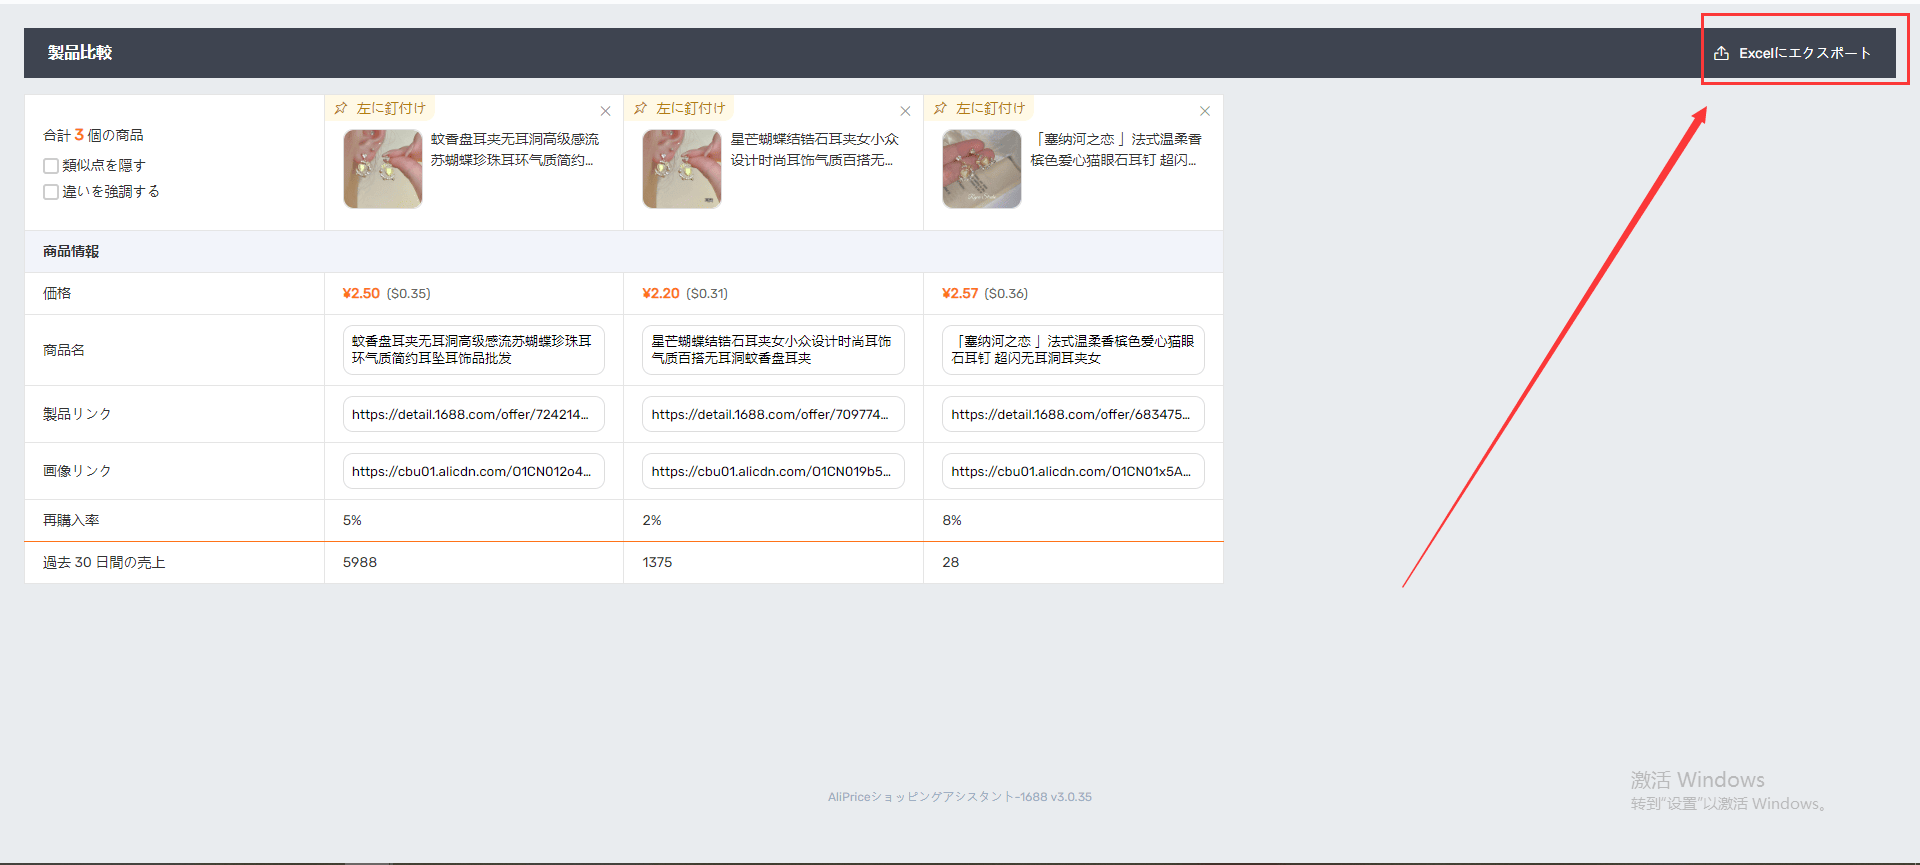
Task: Remove the first product from comparison
Action: [605, 111]
